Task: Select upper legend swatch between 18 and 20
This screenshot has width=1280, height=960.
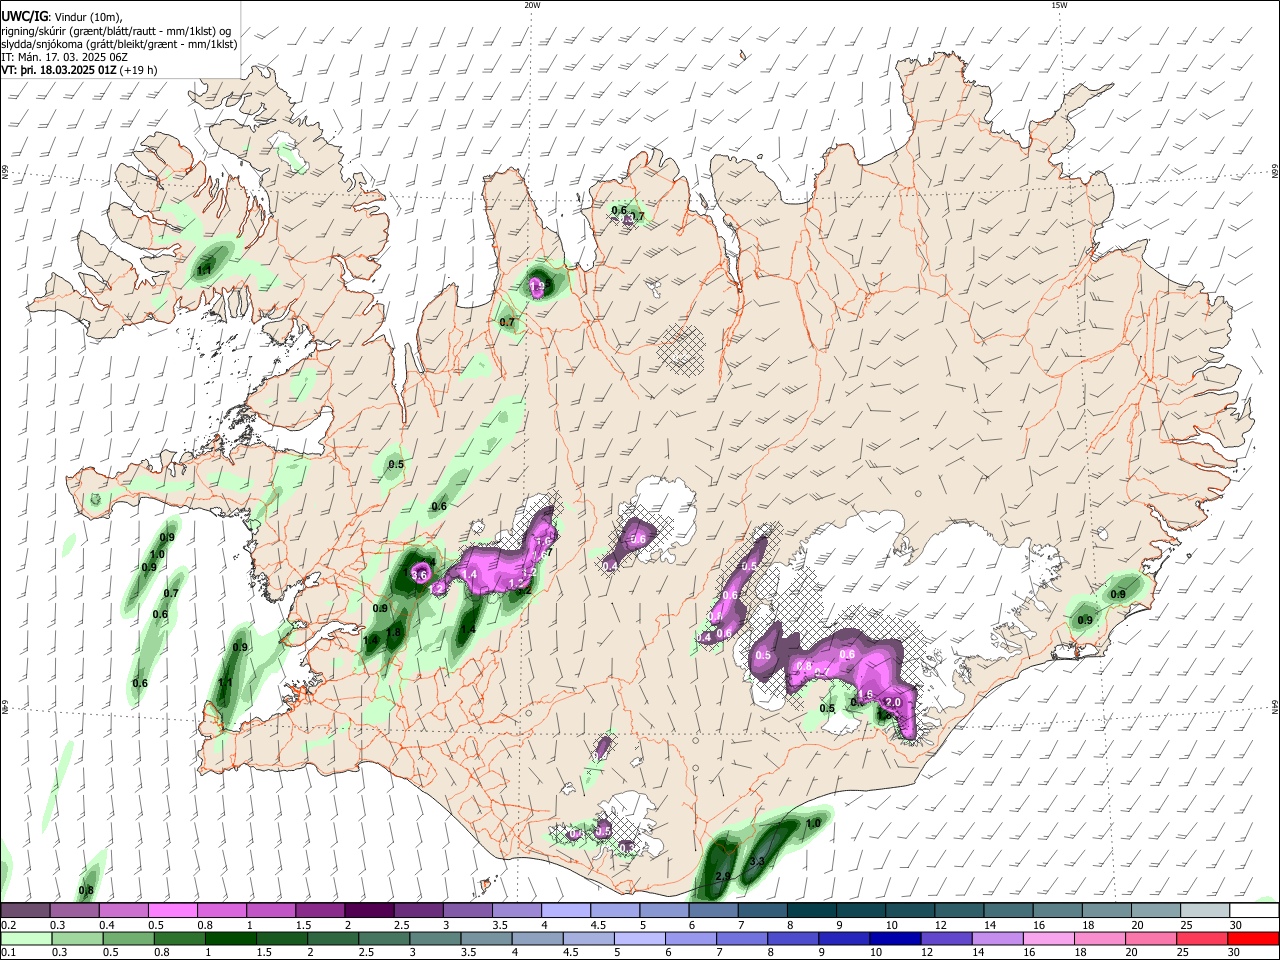Action: coord(1105,911)
